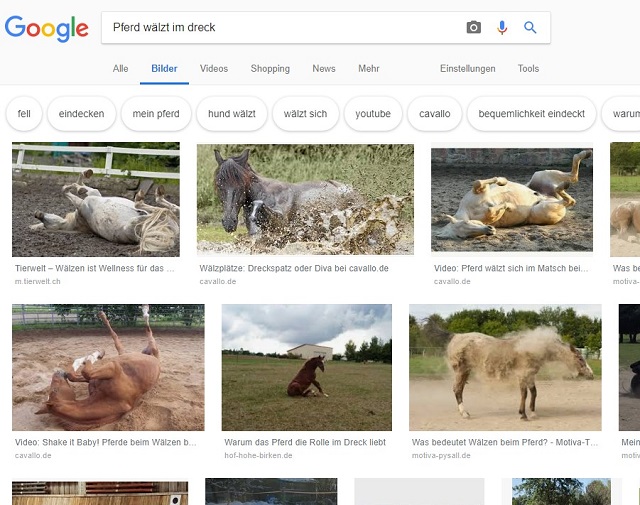Click cavallo.de source under Wälzplätze result

(218, 281)
